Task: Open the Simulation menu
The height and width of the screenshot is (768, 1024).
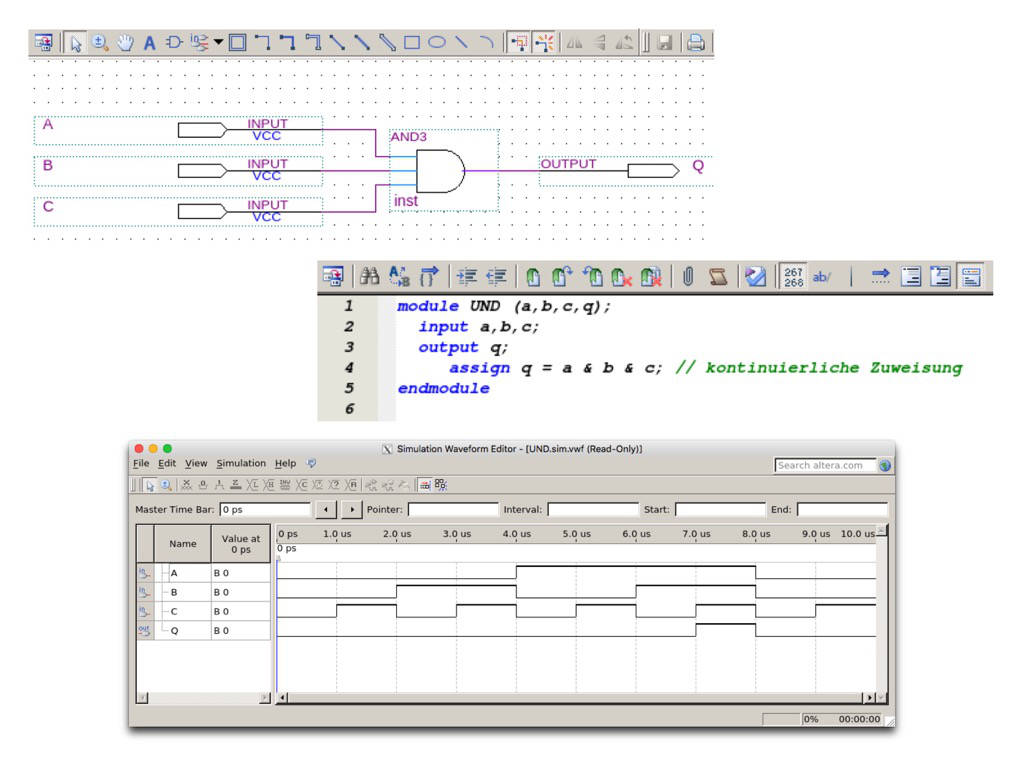Action: point(241,464)
